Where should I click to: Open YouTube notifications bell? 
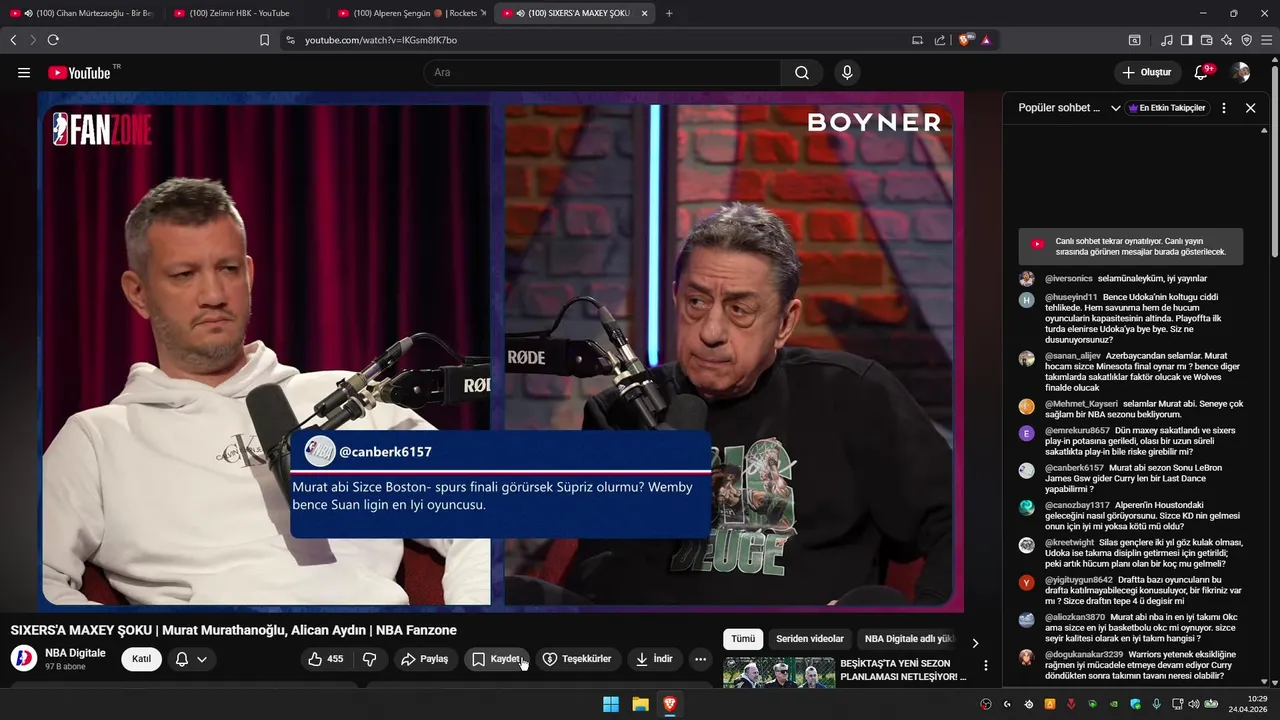click(x=1203, y=72)
